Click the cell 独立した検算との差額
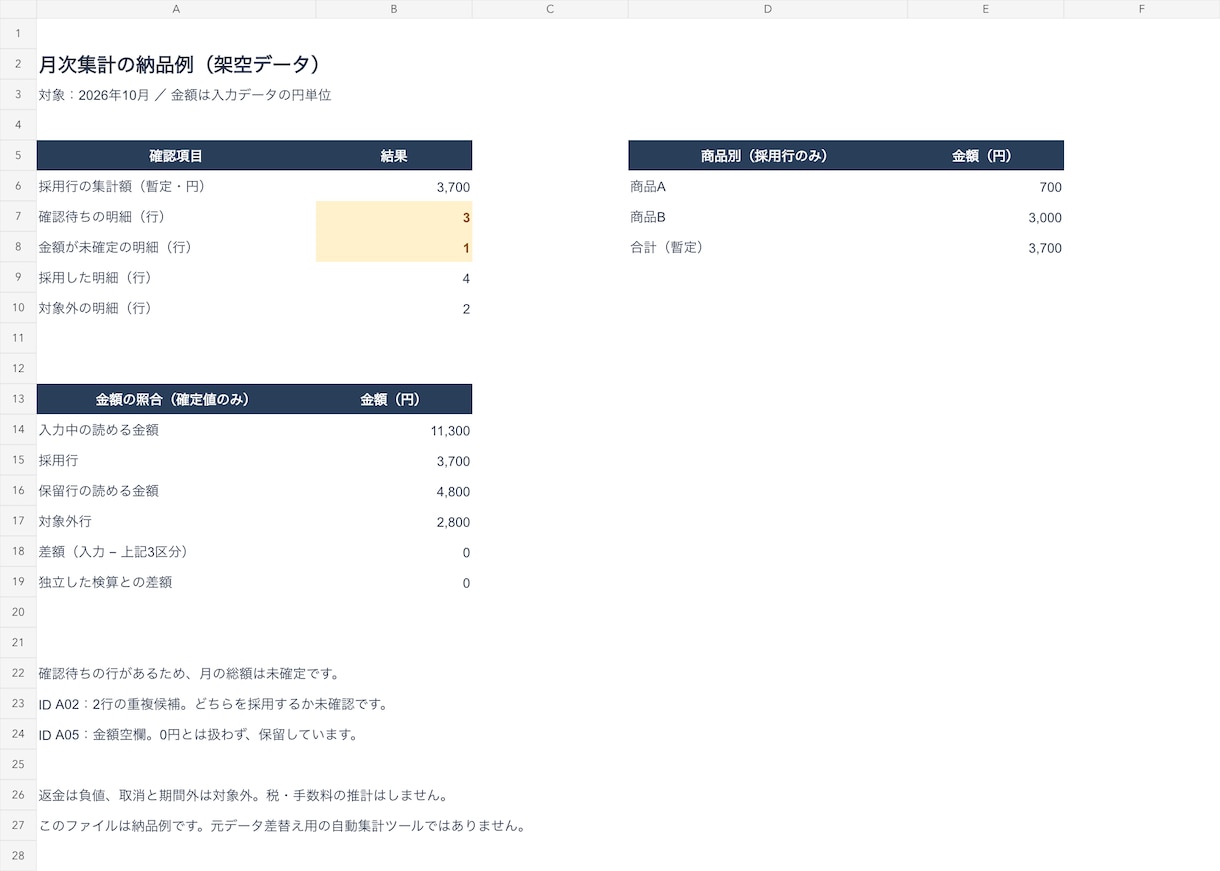This screenshot has width=1220, height=871. (176, 582)
